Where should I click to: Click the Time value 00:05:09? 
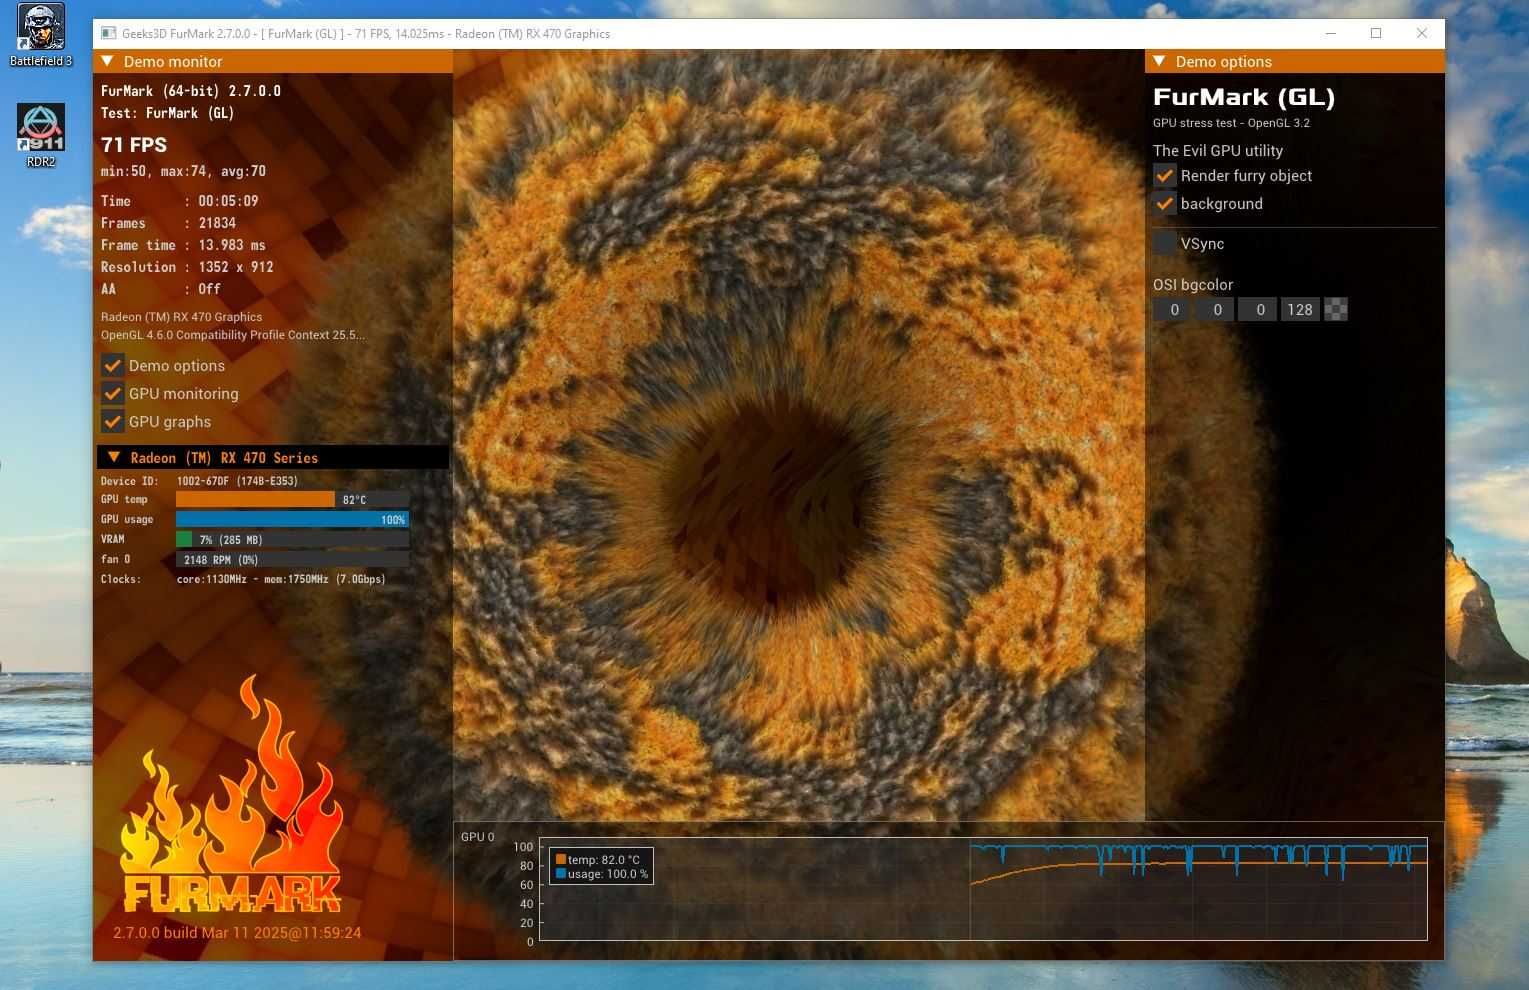pyautogui.click(x=228, y=201)
